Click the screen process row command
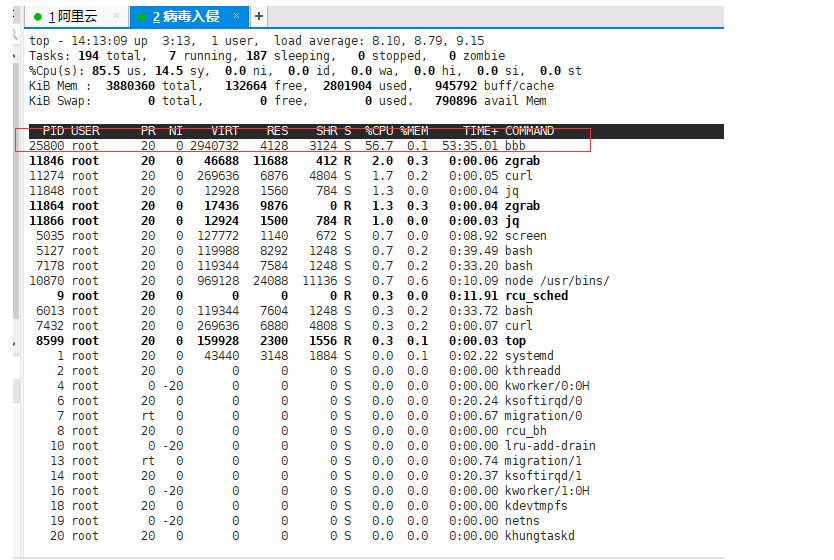The image size is (834, 560). pos(526,236)
